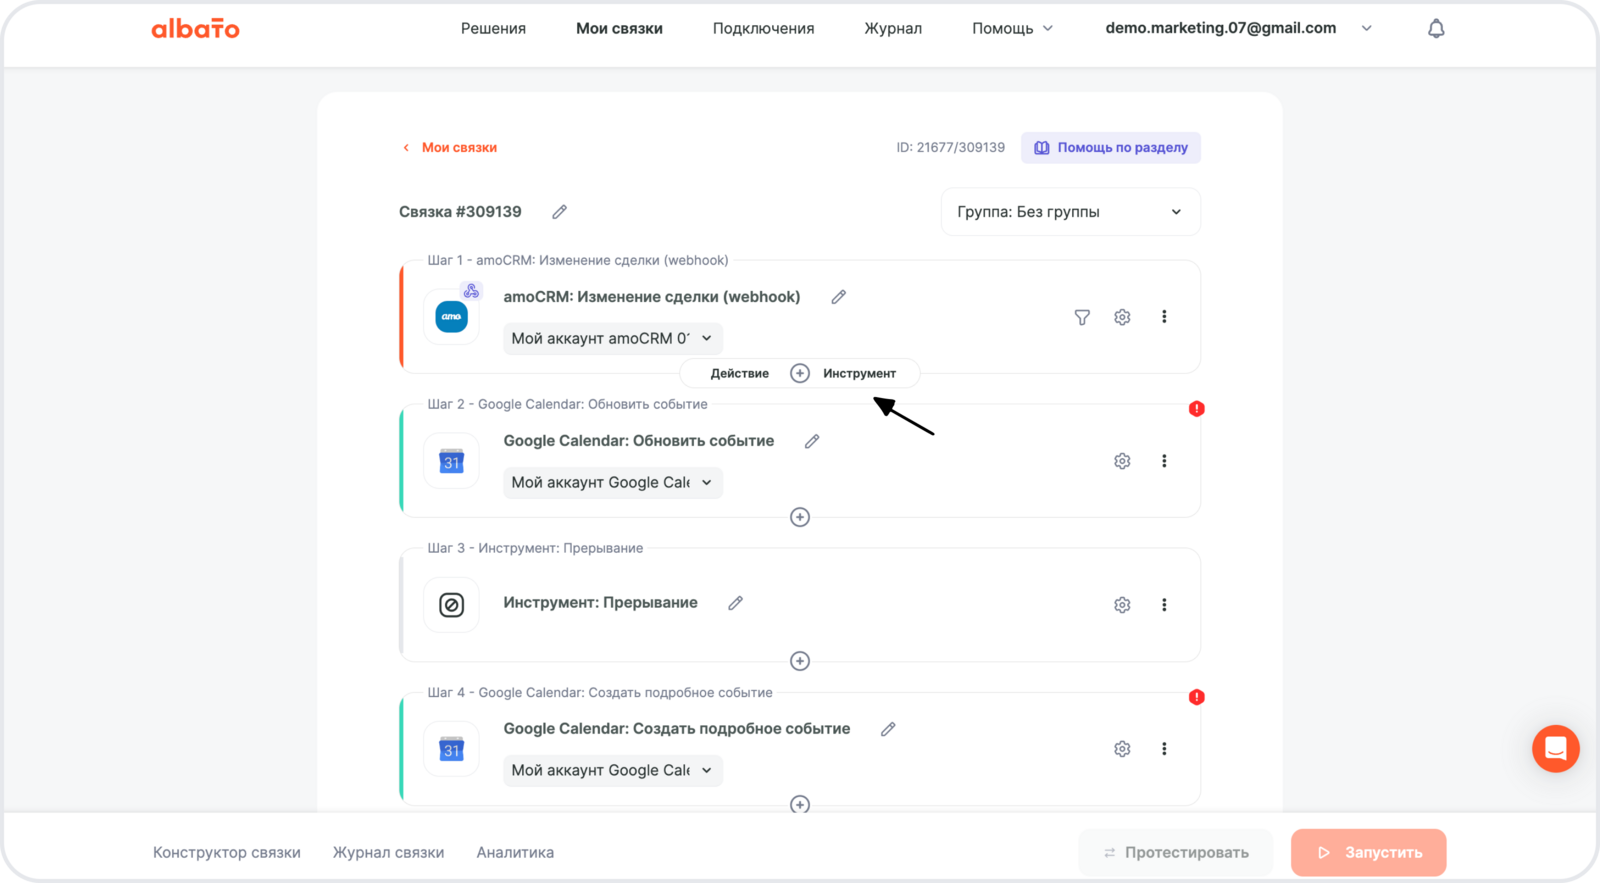Go back via Мои связки breadcrumb link
Image resolution: width=1600 pixels, height=883 pixels.
[458, 148]
